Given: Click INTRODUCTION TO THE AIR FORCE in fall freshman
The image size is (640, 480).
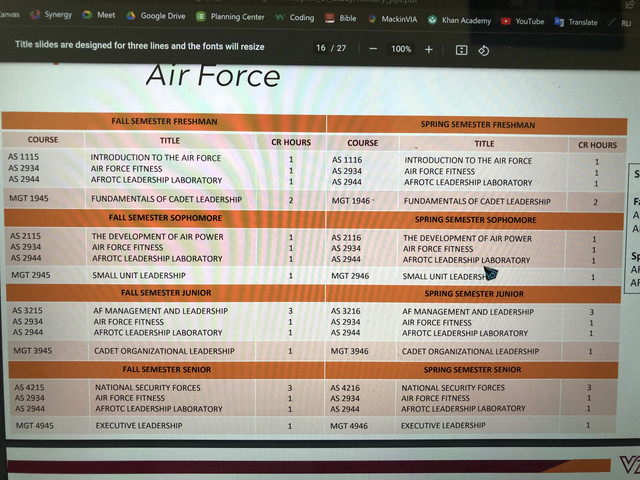Looking at the screenshot, I should click(156, 158).
